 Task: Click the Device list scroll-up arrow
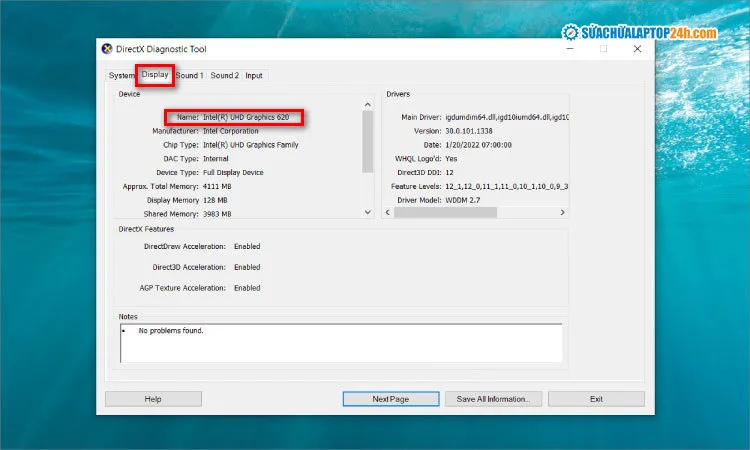coord(368,105)
